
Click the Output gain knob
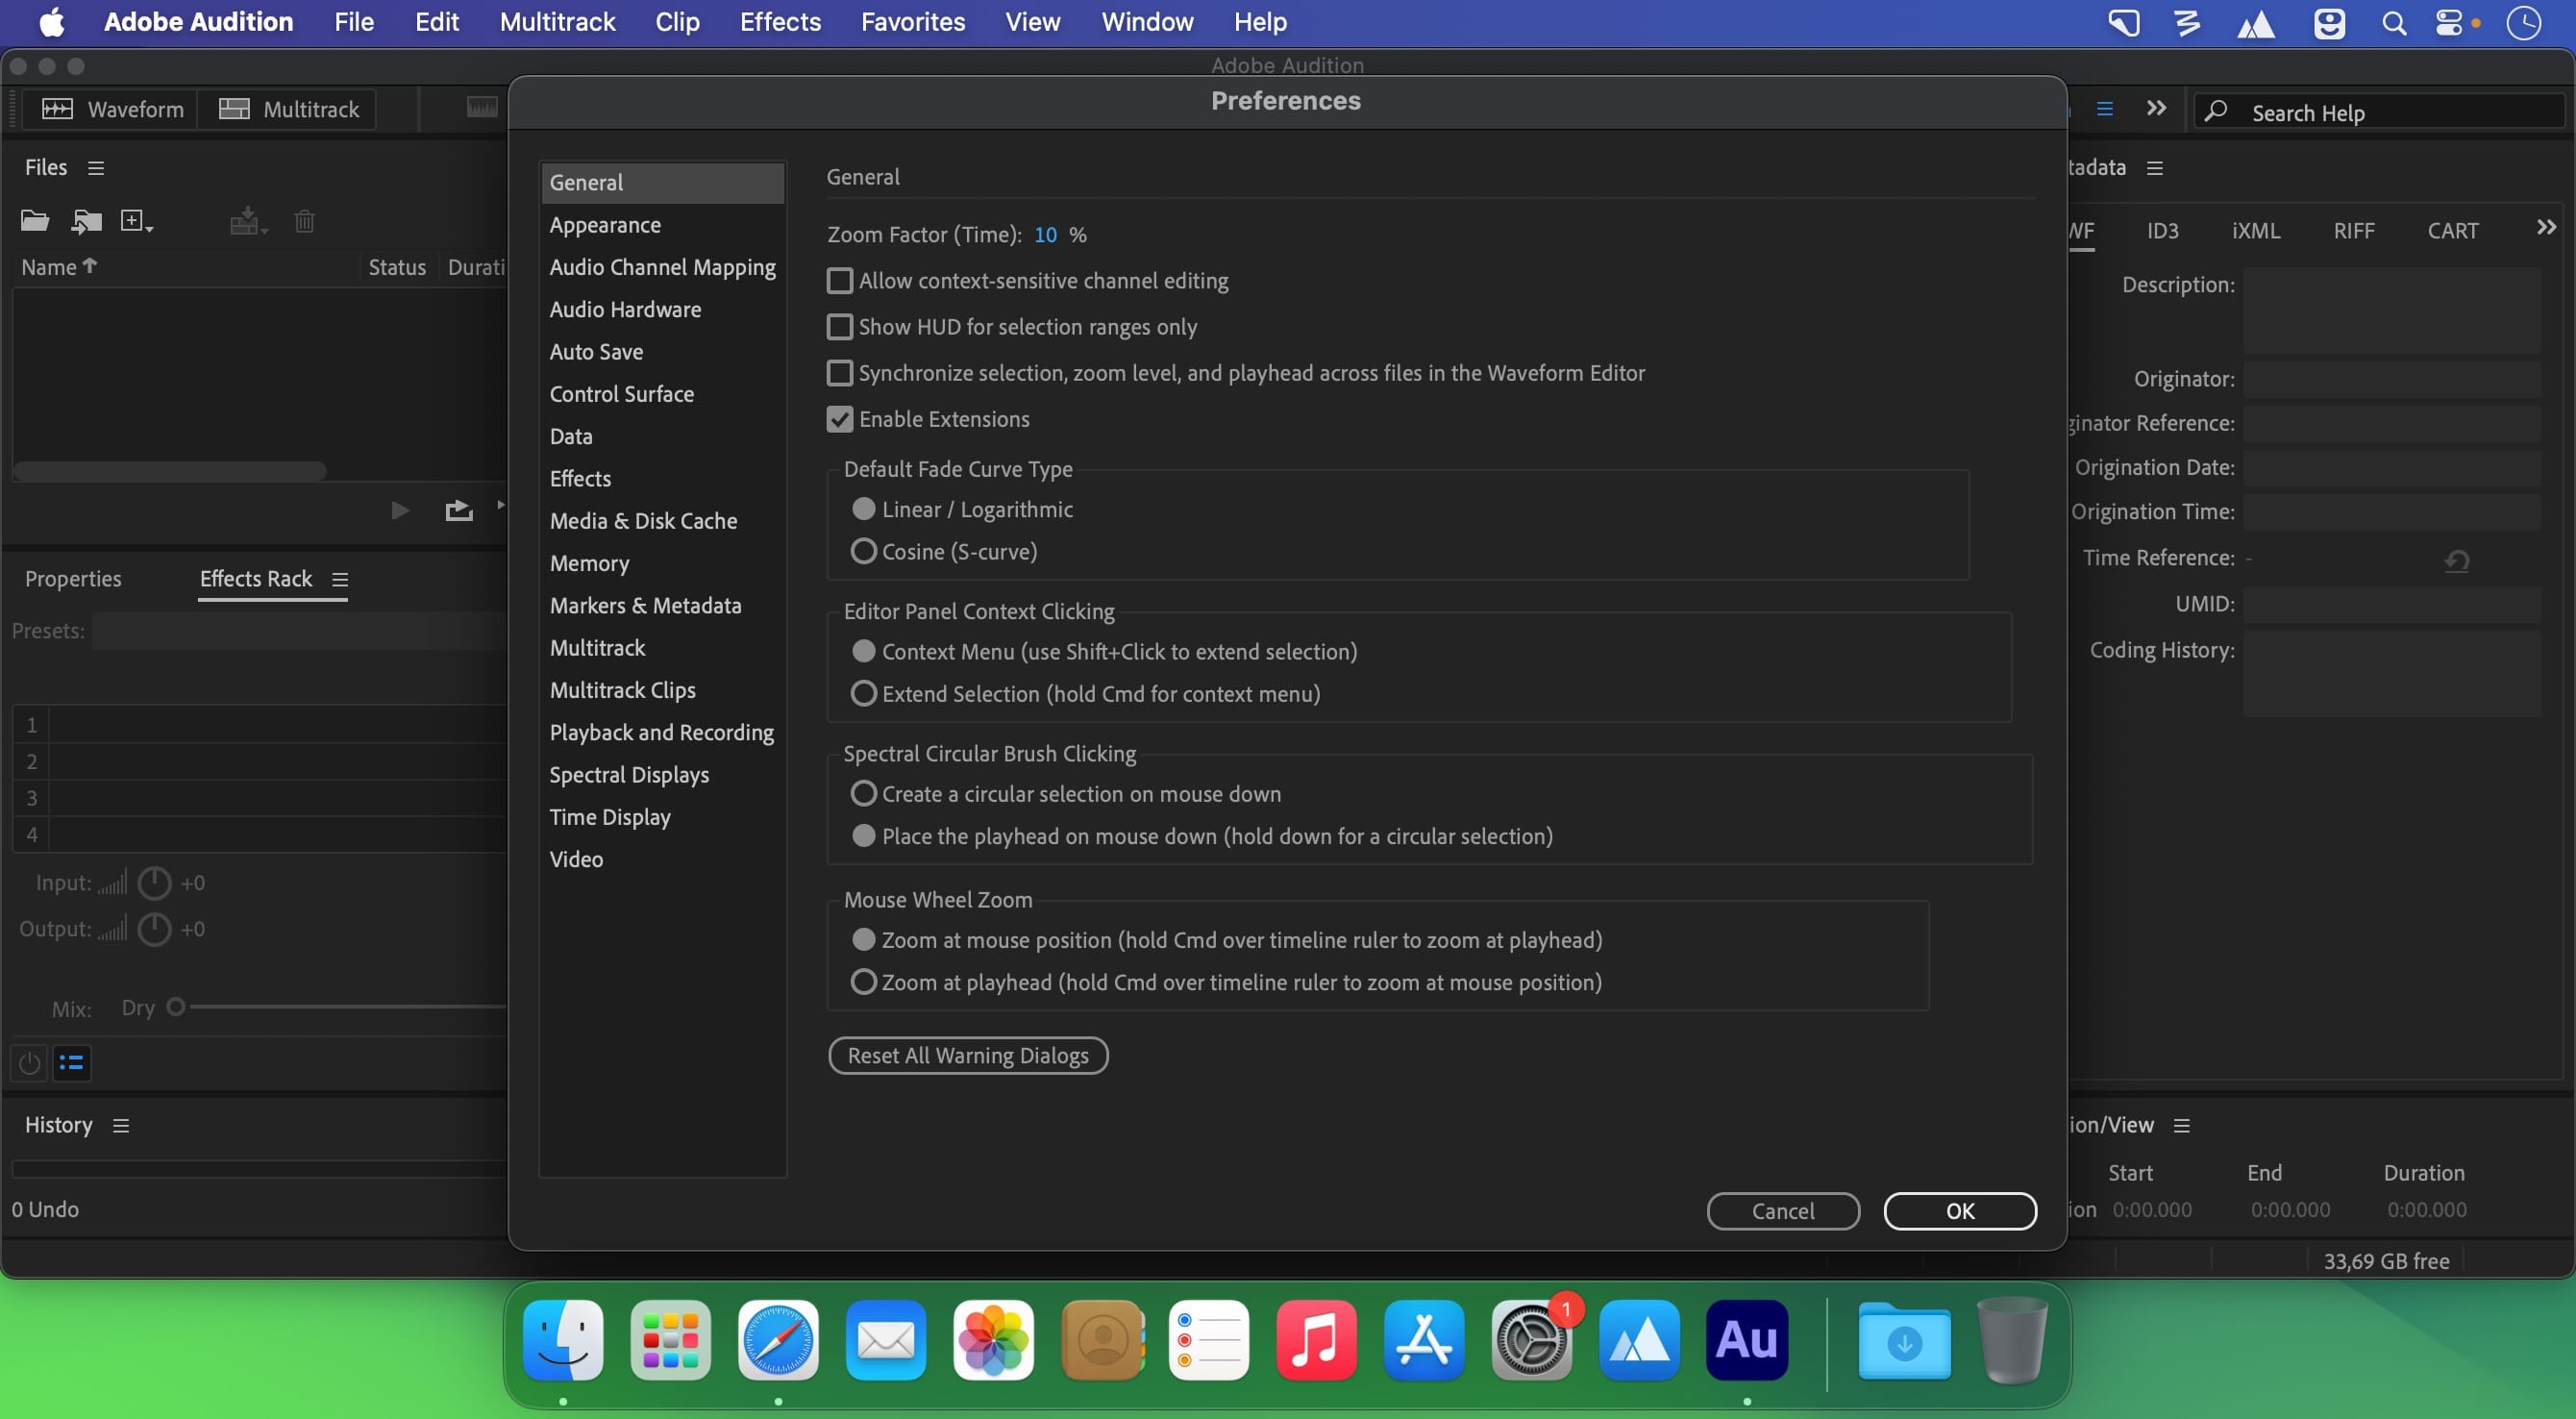click(x=154, y=929)
